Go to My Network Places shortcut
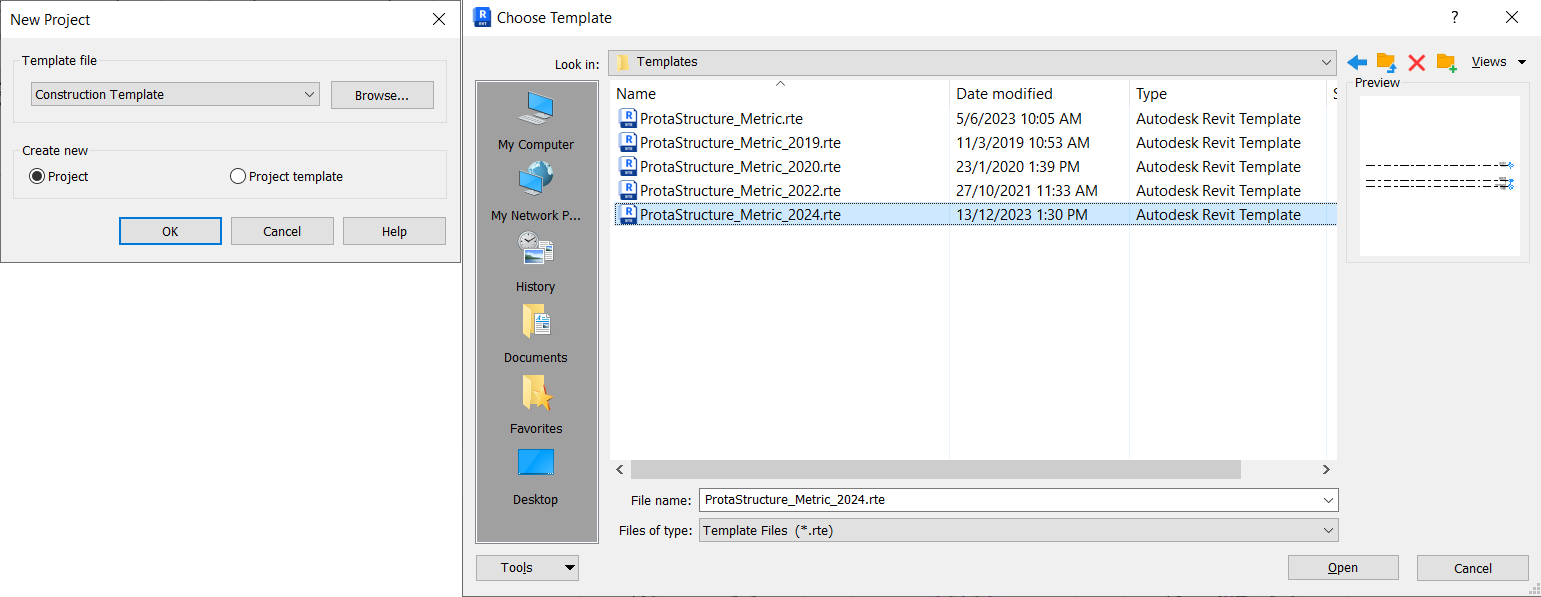 click(x=535, y=192)
